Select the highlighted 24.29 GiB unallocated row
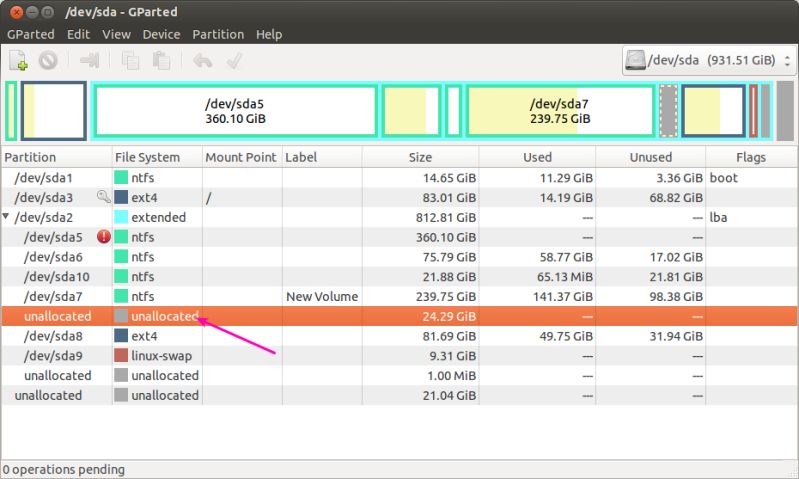Screen dimensions: 799x479 pos(400,316)
